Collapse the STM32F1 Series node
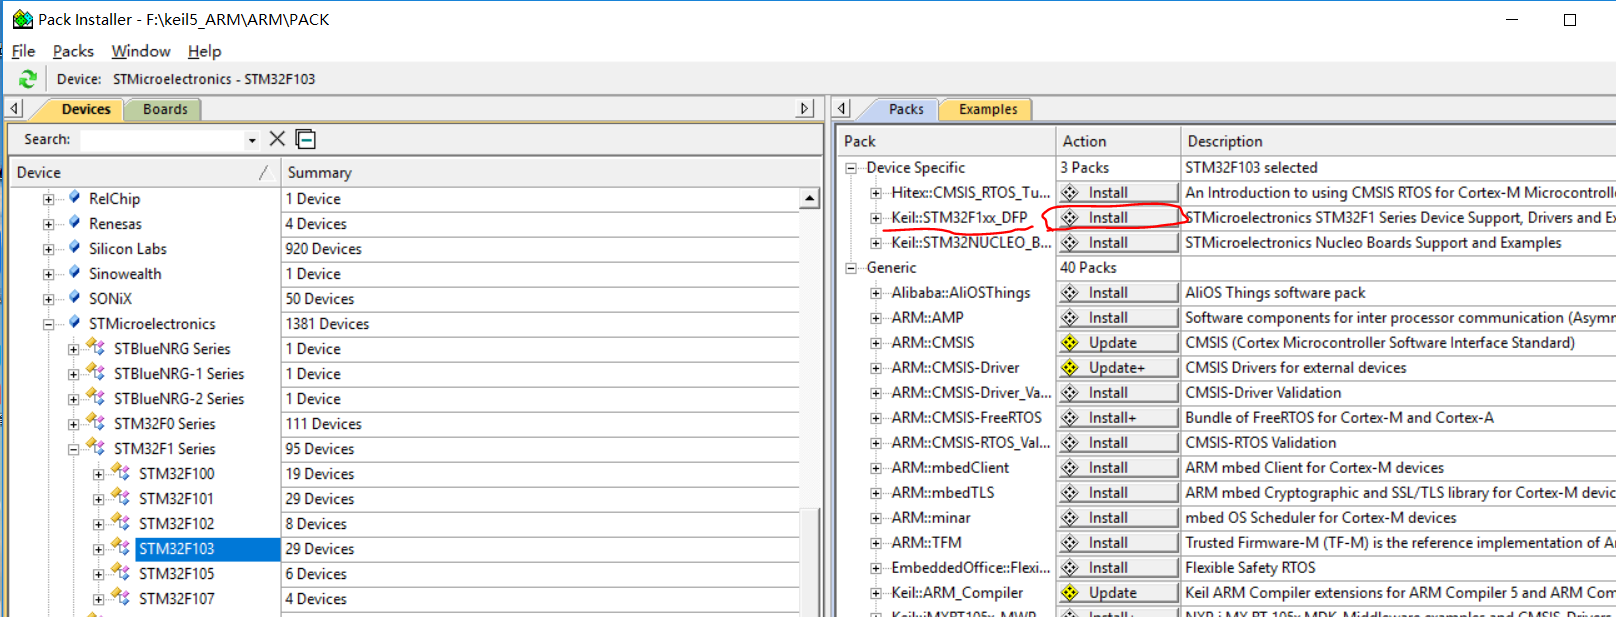The image size is (1616, 617). pyautogui.click(x=73, y=449)
